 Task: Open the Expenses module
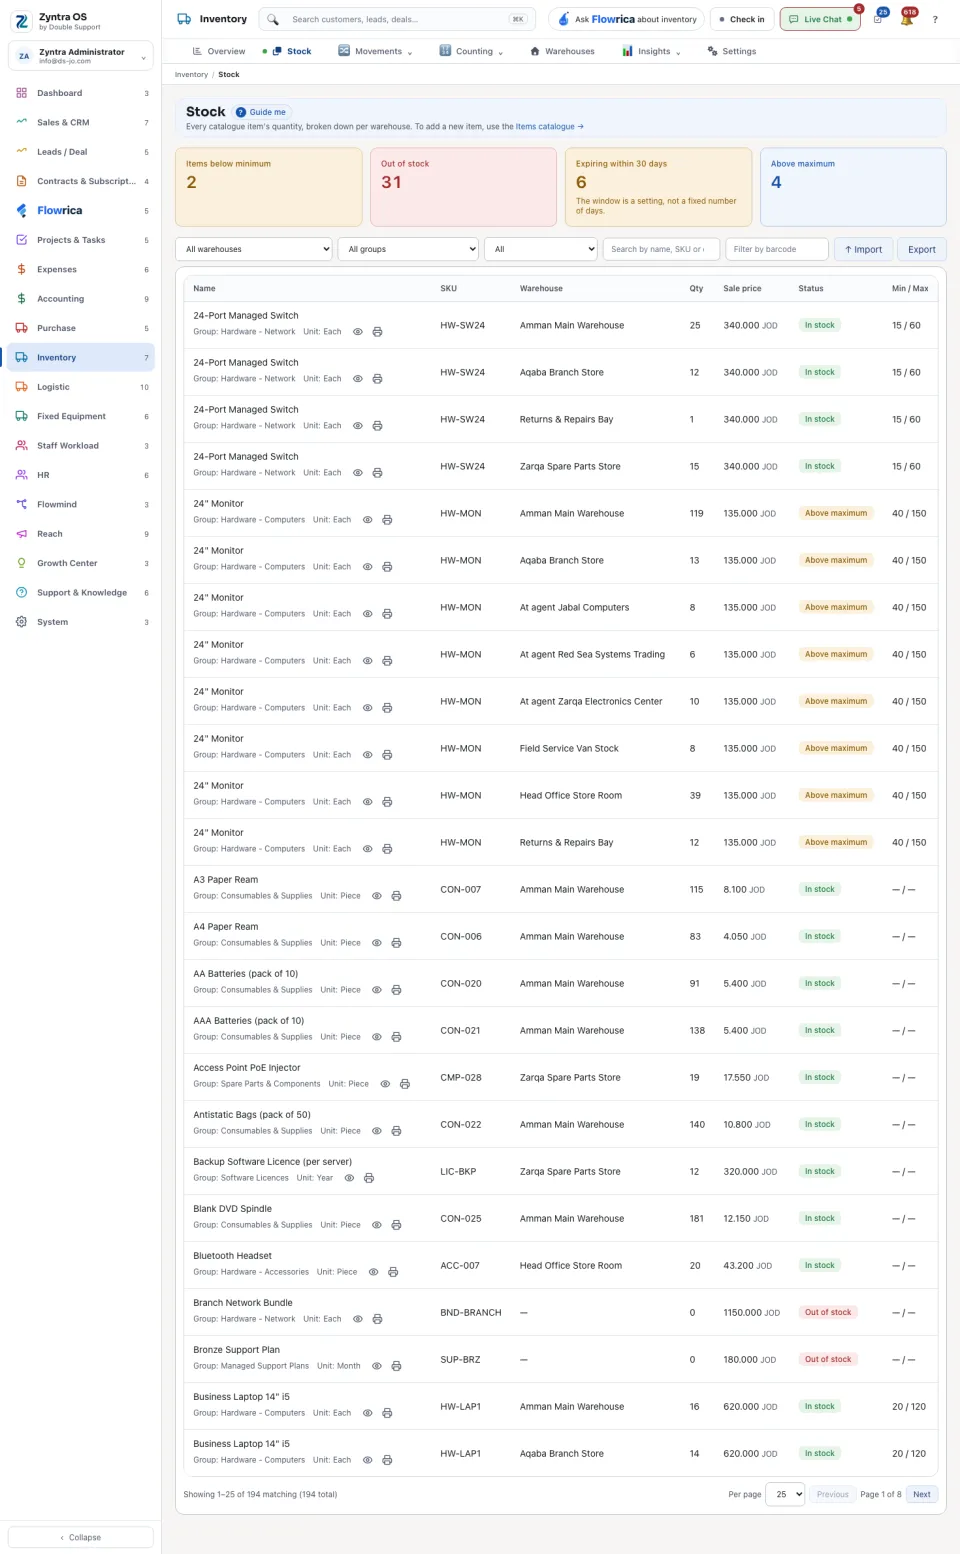coord(81,269)
